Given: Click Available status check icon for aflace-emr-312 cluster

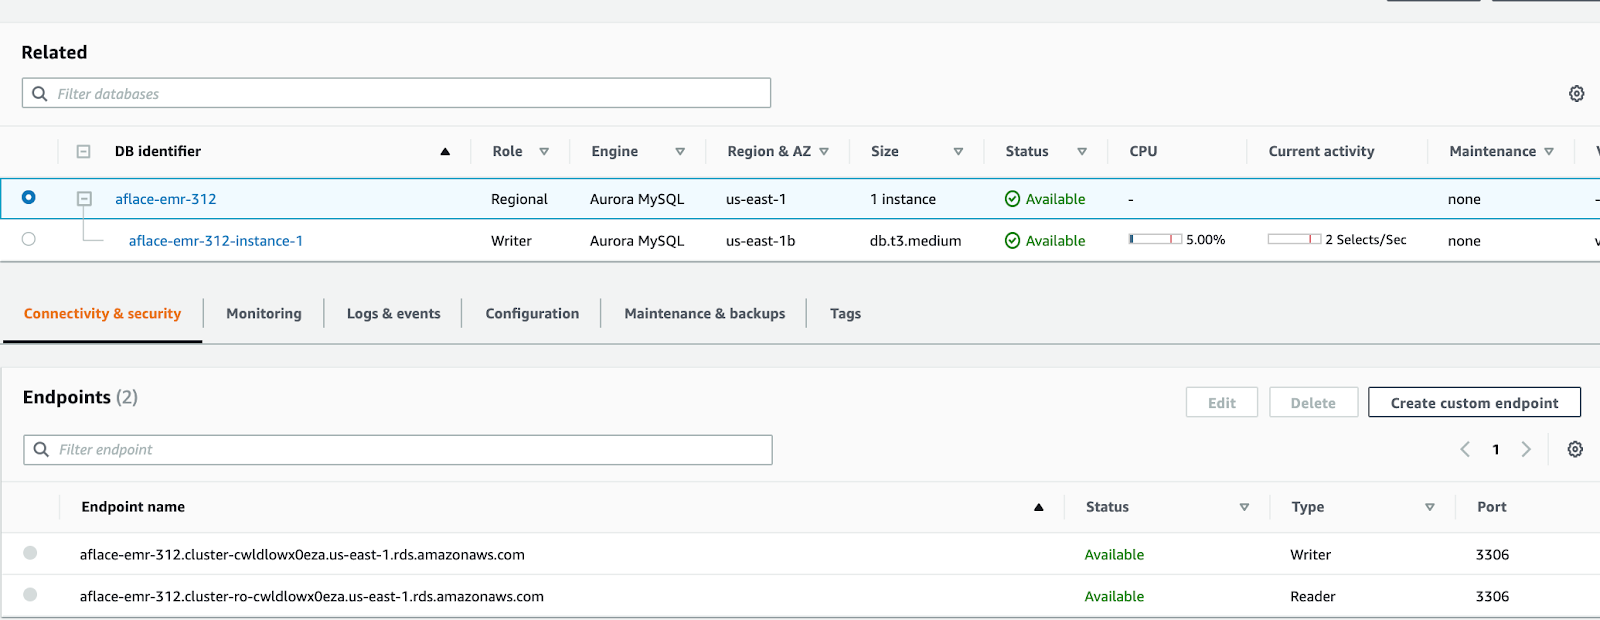Looking at the screenshot, I should [1012, 199].
